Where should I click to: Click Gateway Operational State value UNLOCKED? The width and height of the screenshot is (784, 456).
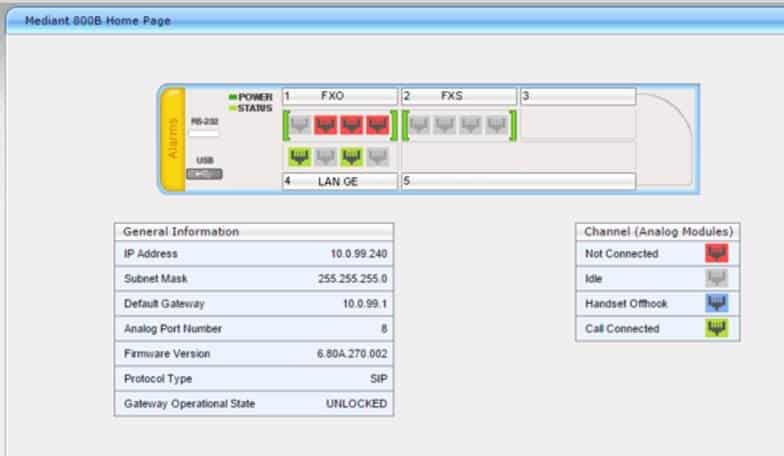click(x=356, y=404)
